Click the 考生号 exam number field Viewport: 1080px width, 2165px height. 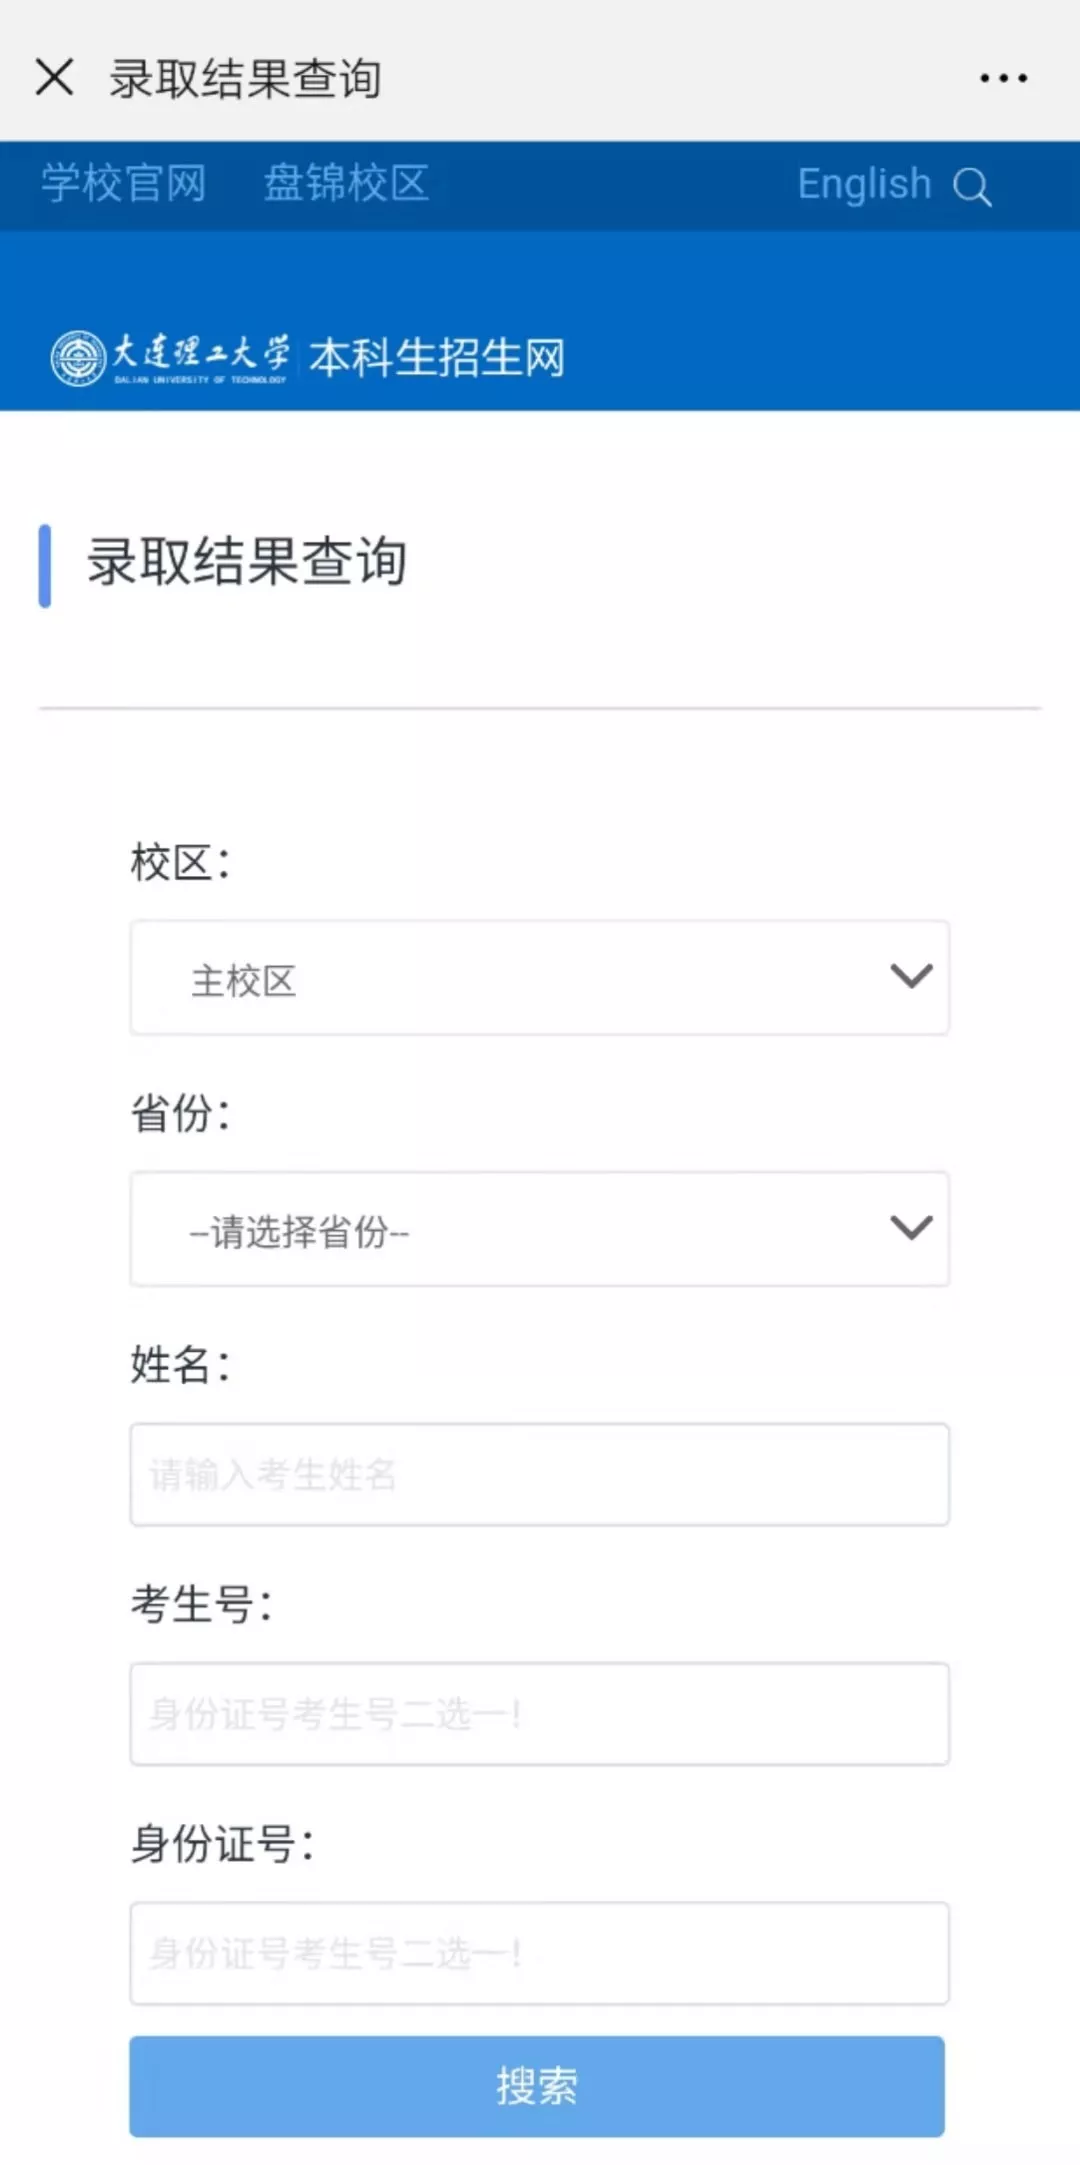pos(539,1714)
